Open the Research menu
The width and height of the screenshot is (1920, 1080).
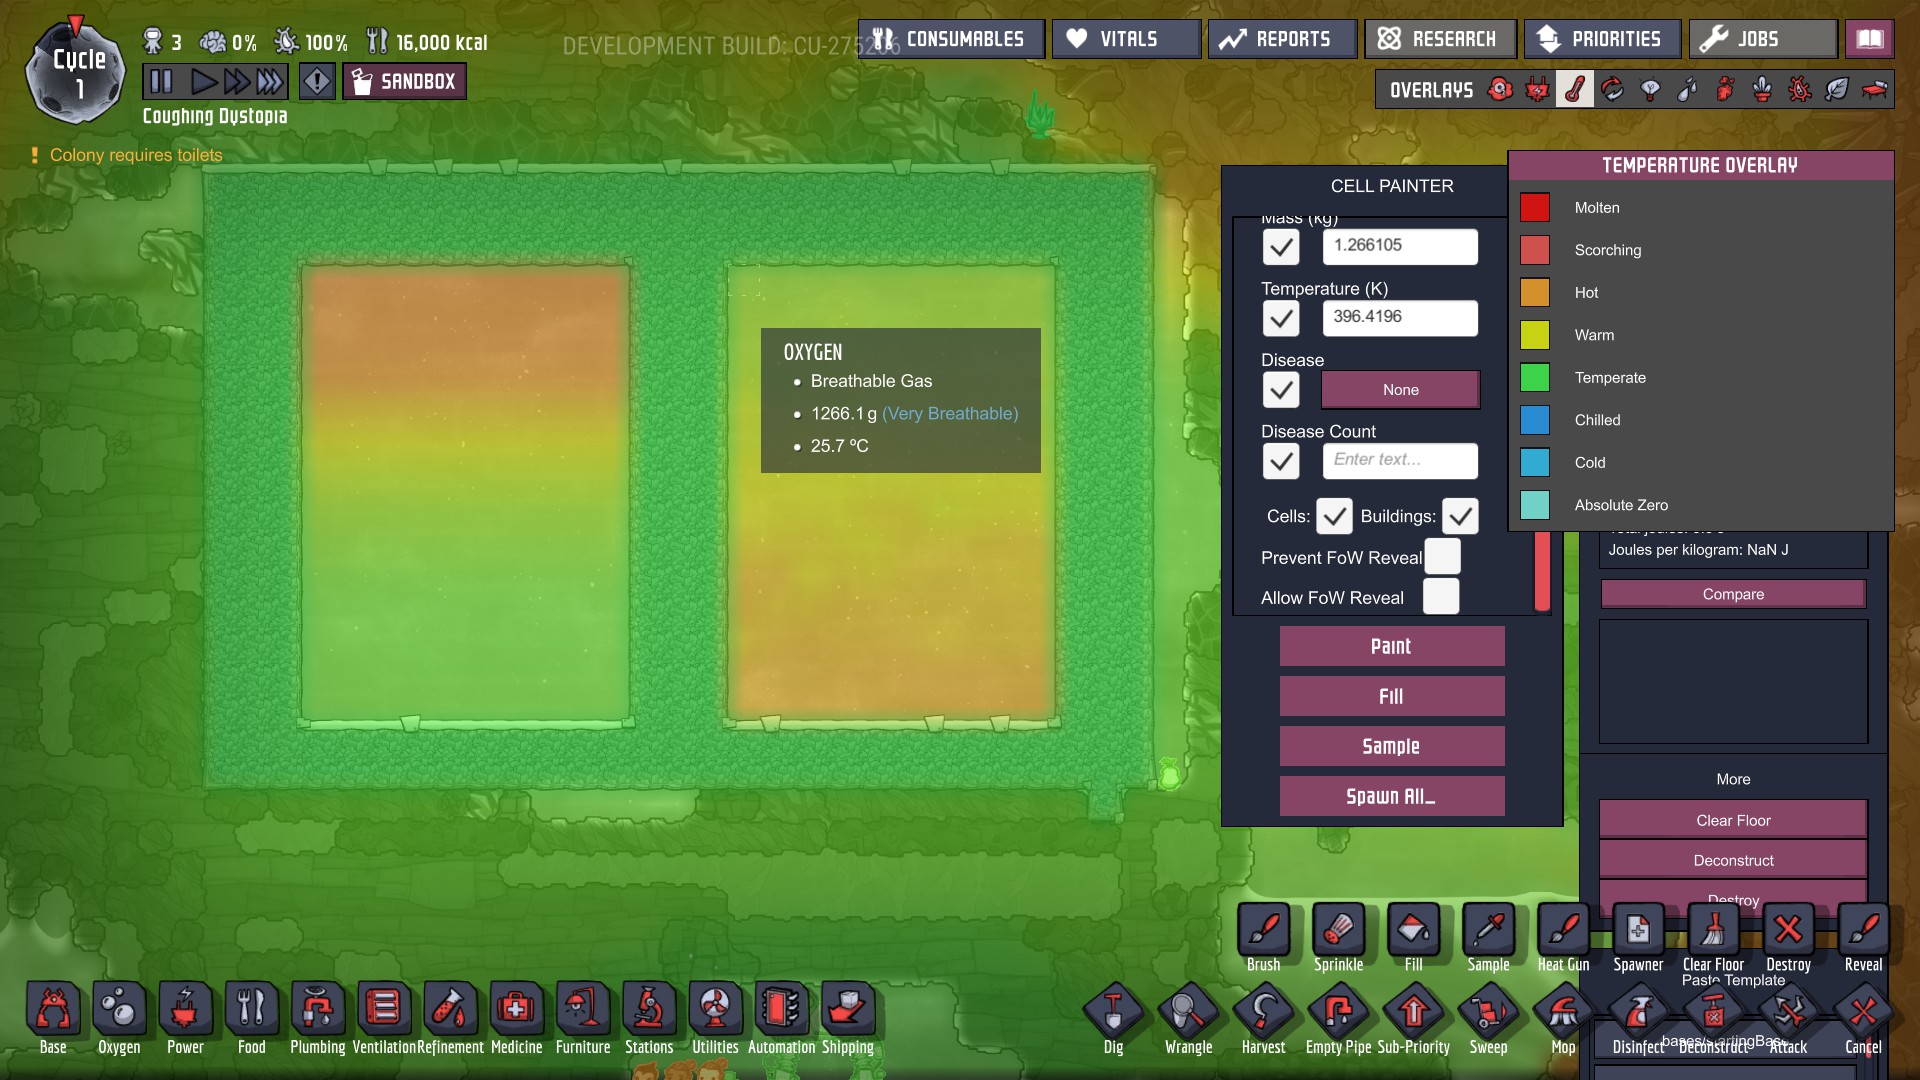click(1439, 39)
